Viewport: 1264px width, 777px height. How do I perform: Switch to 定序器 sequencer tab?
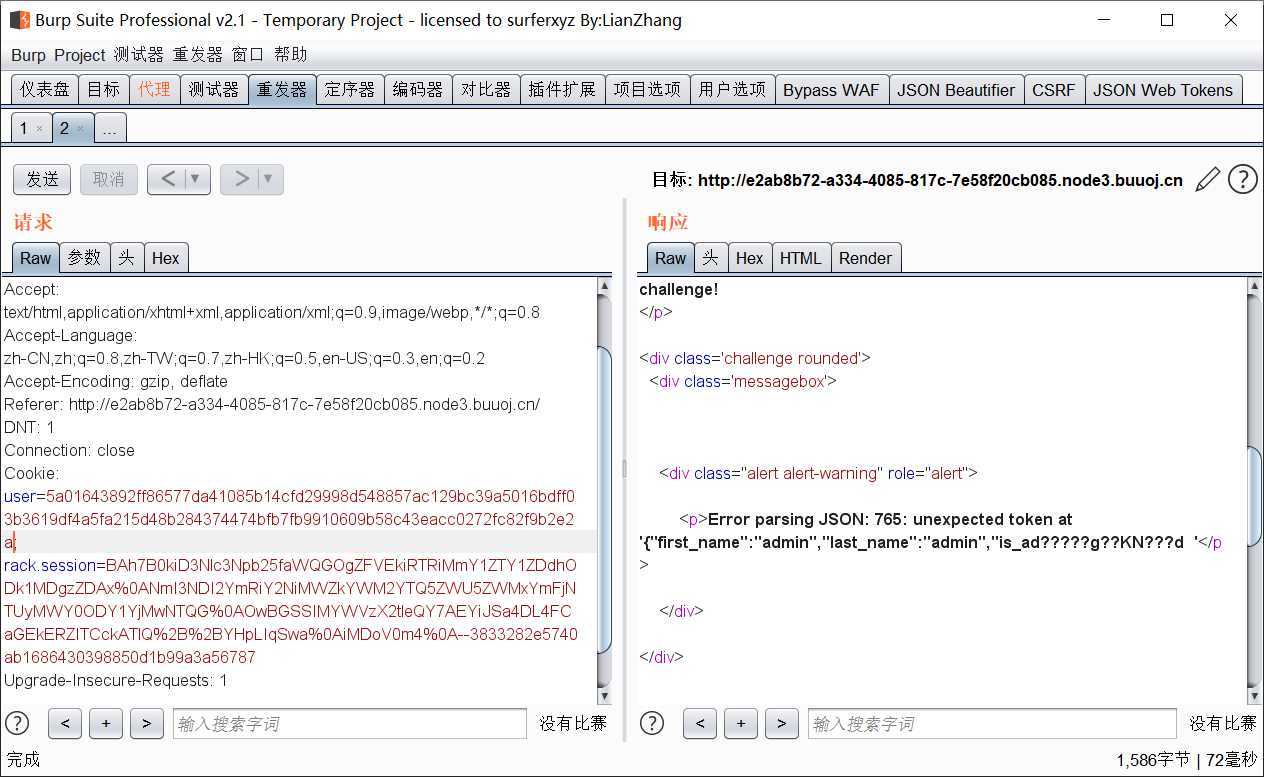point(350,89)
